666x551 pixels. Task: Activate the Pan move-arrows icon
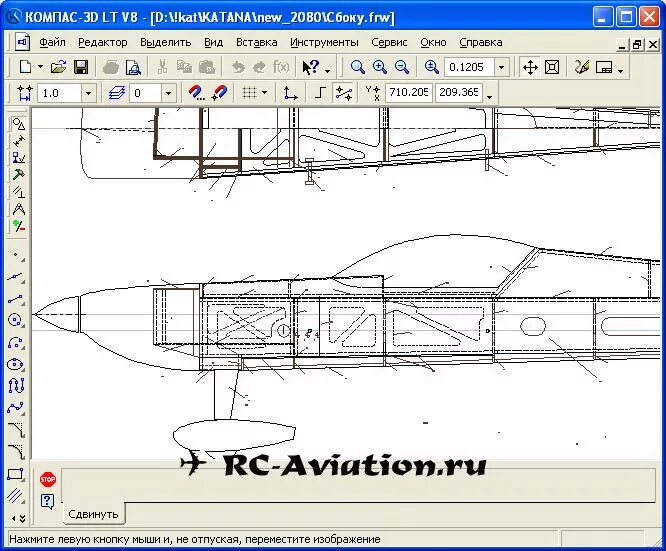tap(530, 67)
